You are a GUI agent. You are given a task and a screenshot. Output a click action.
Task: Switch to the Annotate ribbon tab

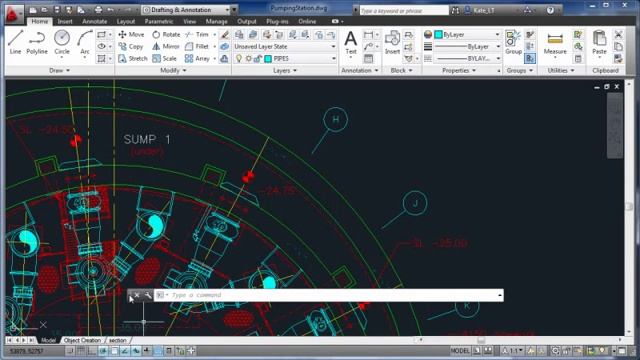point(95,21)
